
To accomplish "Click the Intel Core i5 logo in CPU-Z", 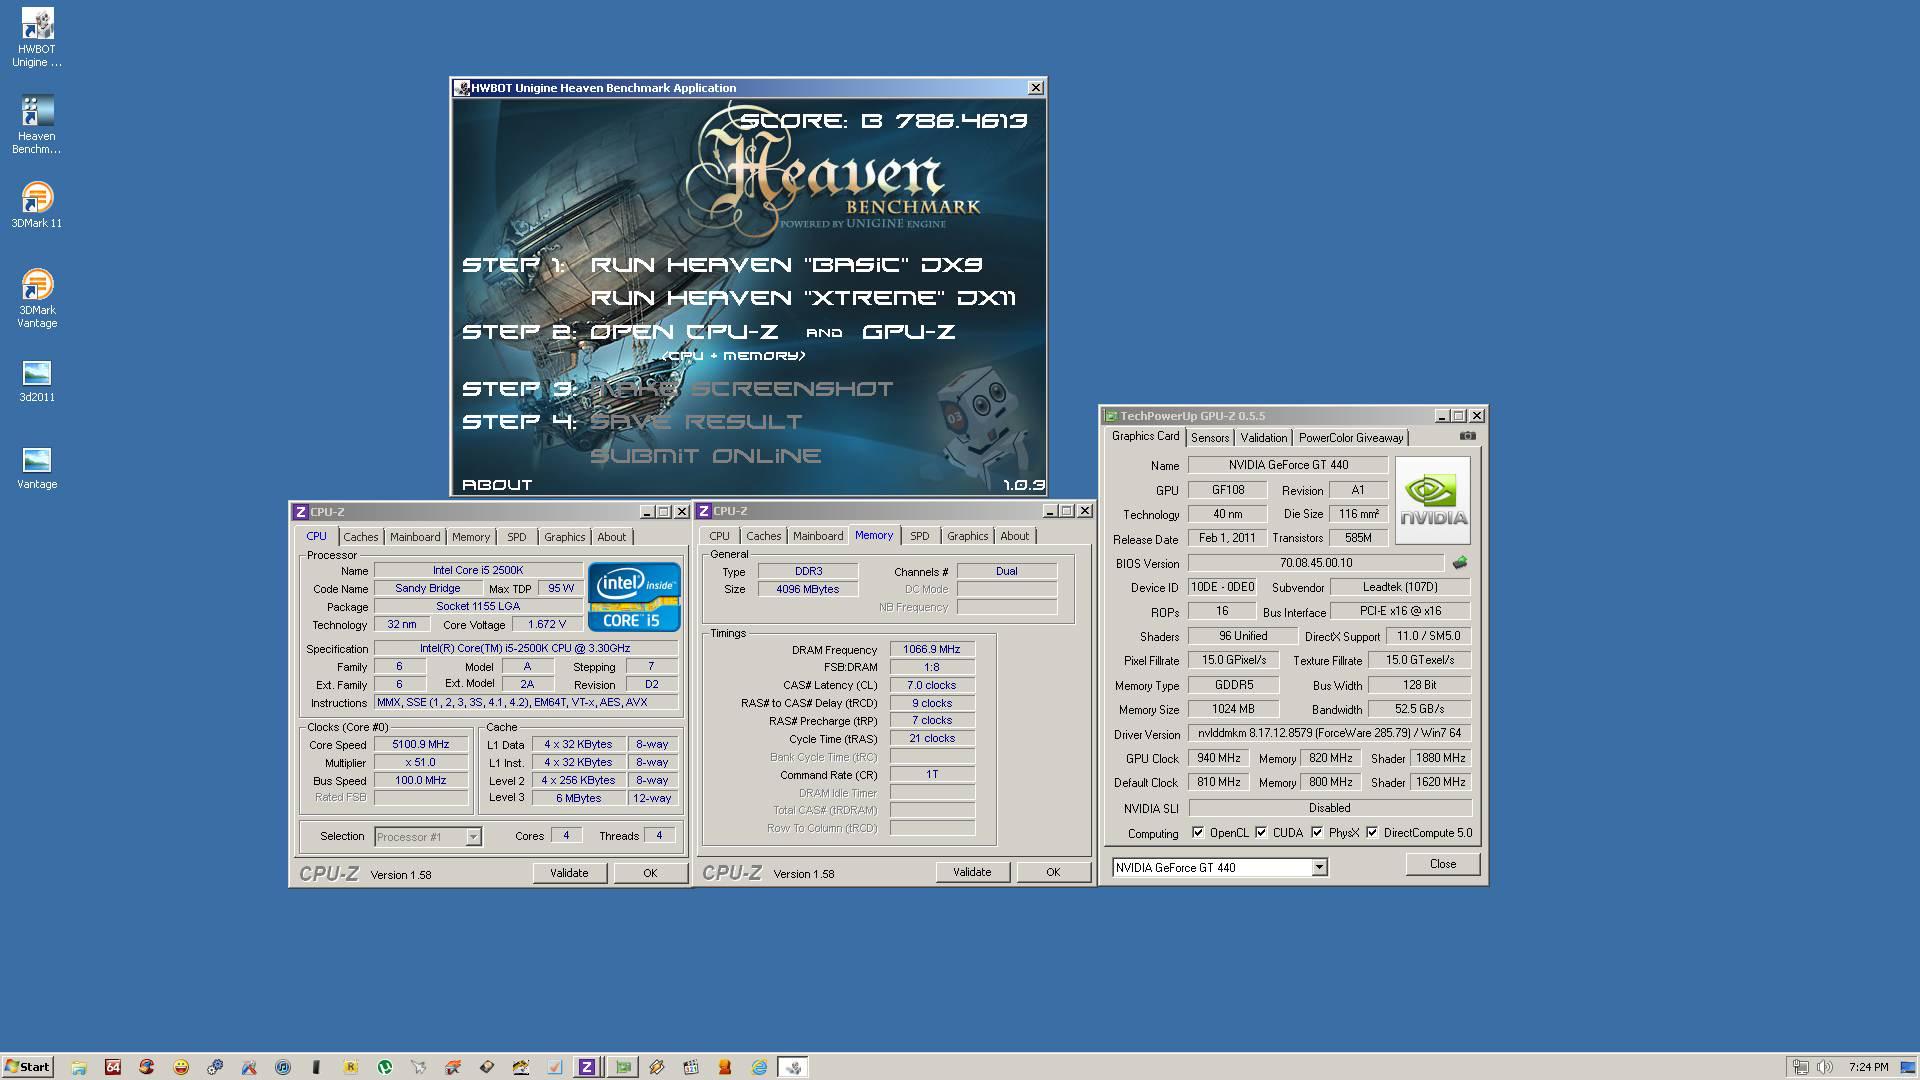I will (x=634, y=597).
